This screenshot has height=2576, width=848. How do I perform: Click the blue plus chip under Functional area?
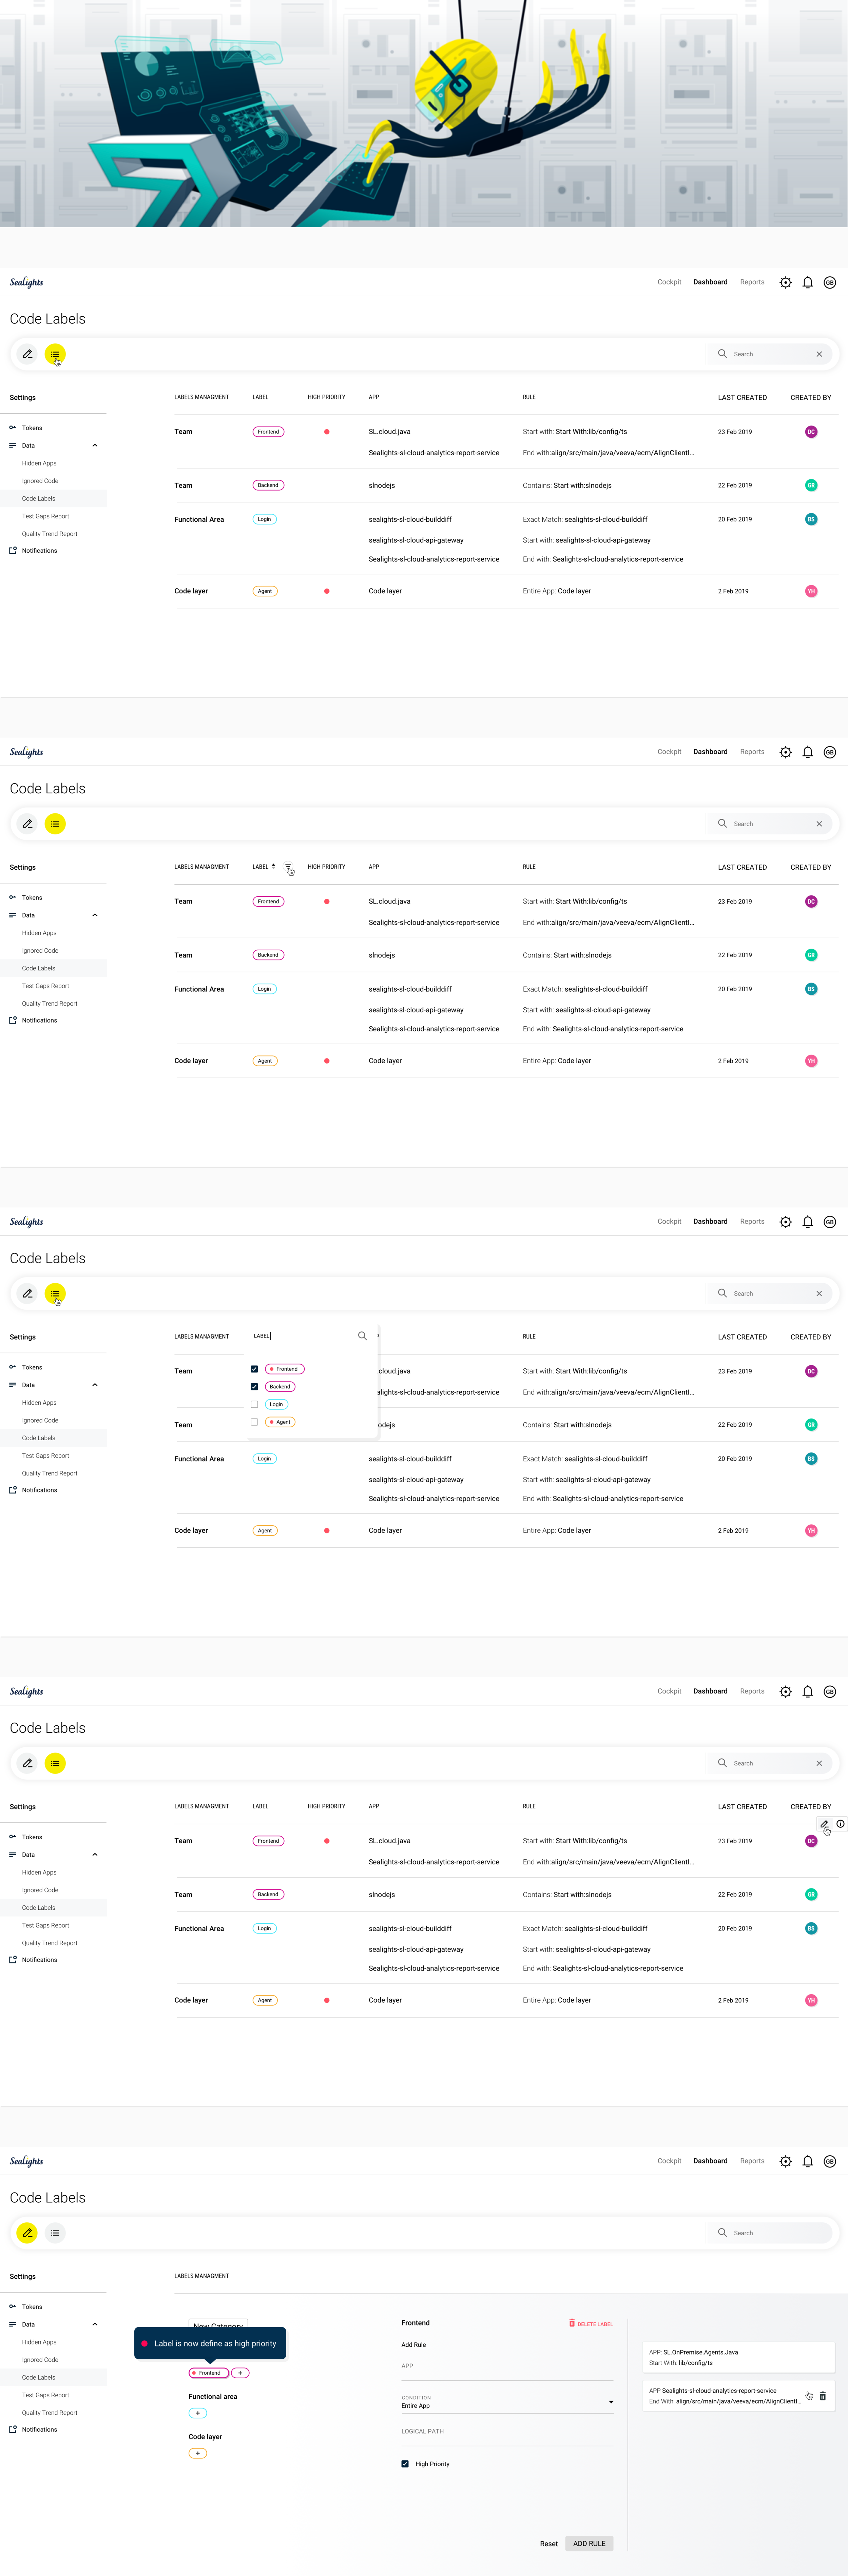click(198, 2413)
